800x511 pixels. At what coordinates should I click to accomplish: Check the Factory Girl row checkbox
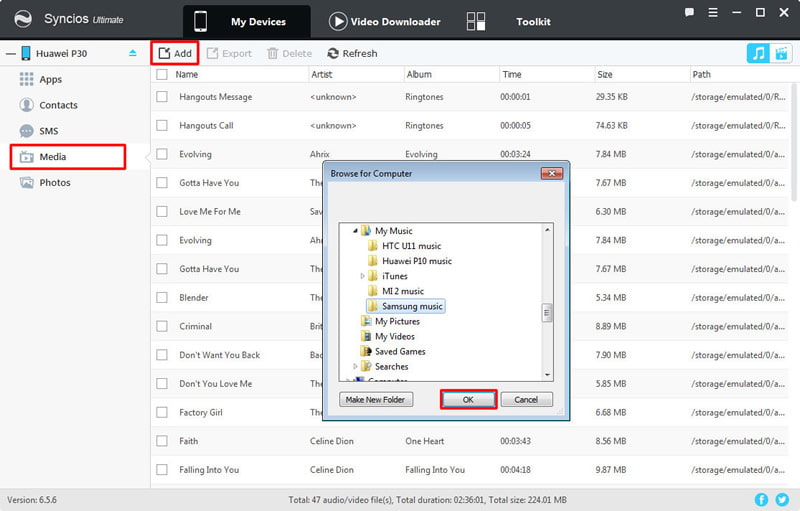[162, 412]
